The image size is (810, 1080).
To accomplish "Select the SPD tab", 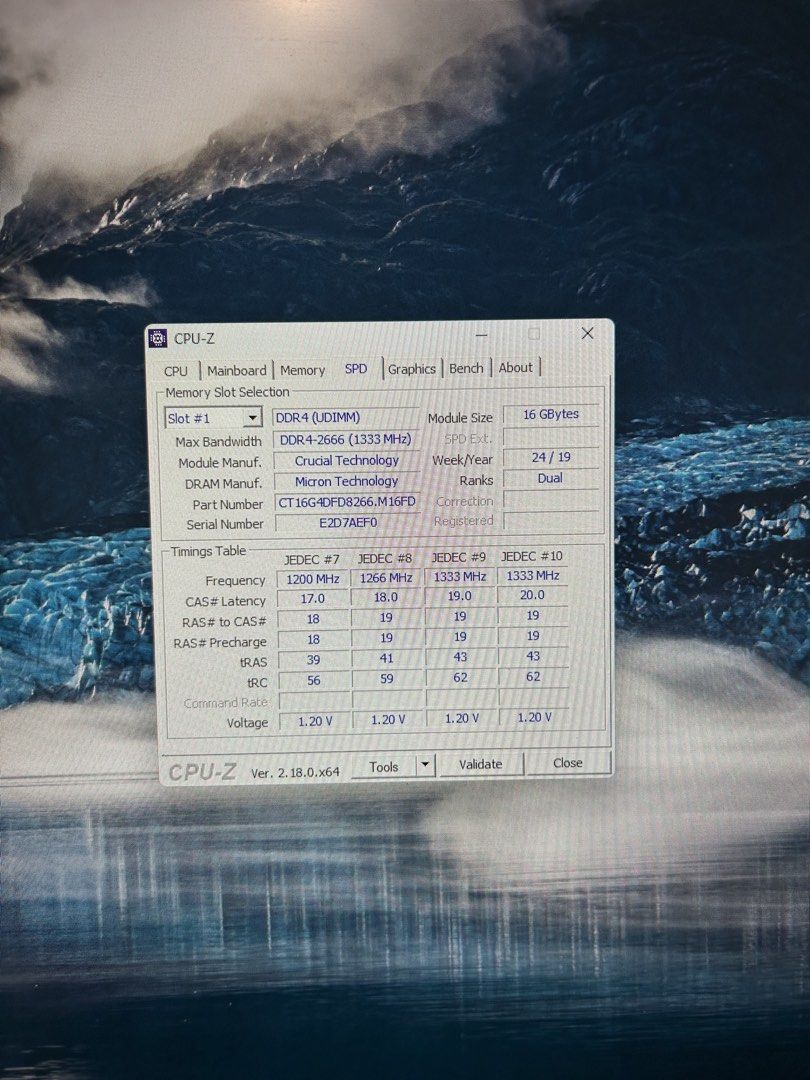I will coord(356,368).
